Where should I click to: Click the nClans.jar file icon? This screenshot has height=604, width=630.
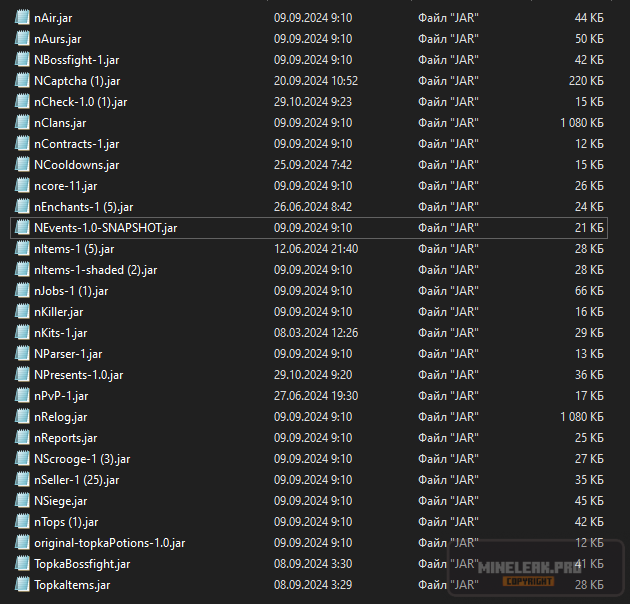click(22, 122)
